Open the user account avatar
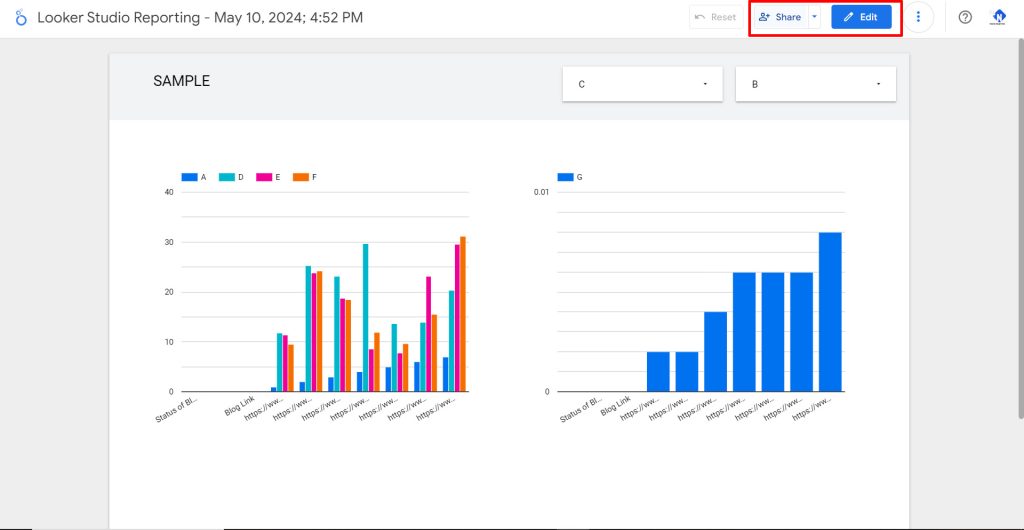 [x=998, y=17]
